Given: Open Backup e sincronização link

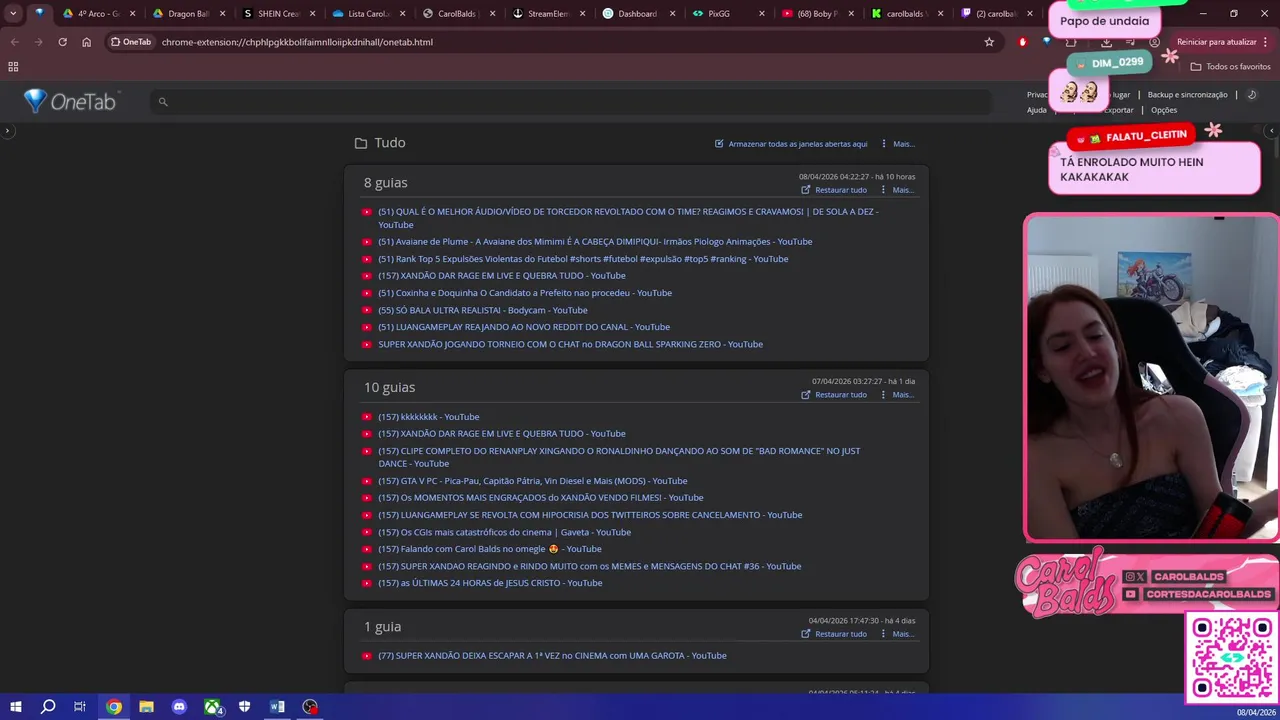Looking at the screenshot, I should pos(1187,95).
